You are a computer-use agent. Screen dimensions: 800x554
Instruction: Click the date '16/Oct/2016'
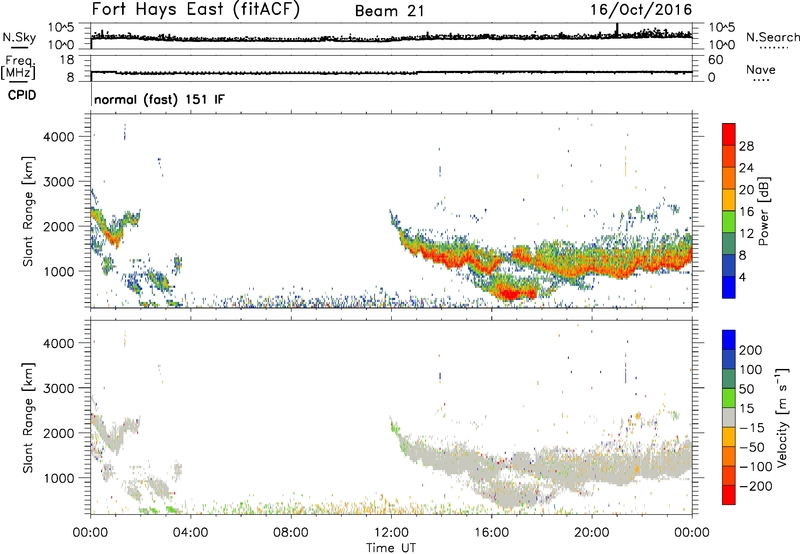641,10
